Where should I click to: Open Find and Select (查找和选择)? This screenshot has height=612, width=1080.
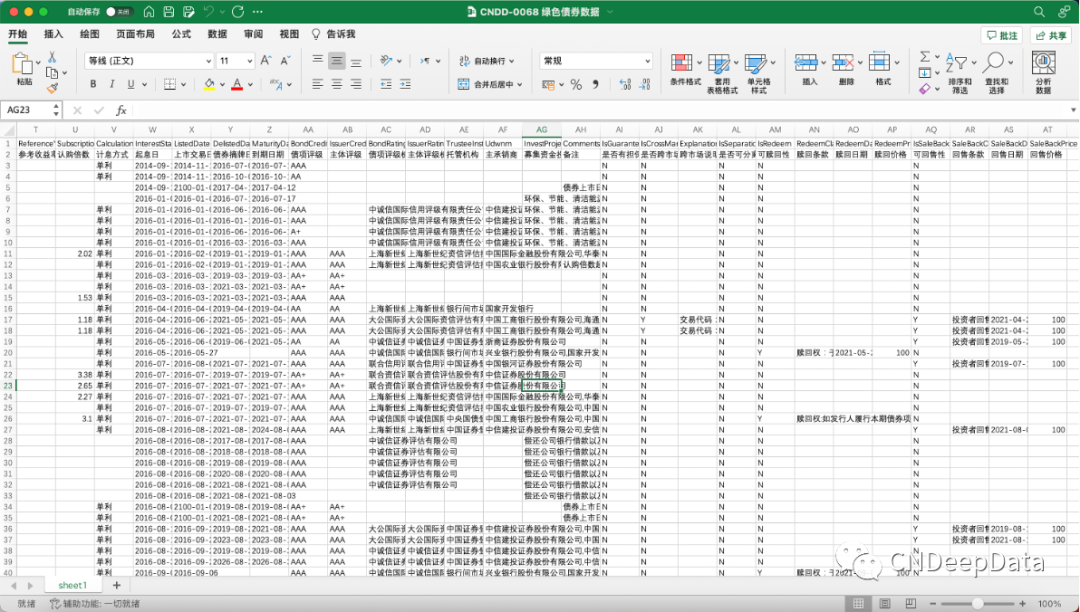coord(996,73)
